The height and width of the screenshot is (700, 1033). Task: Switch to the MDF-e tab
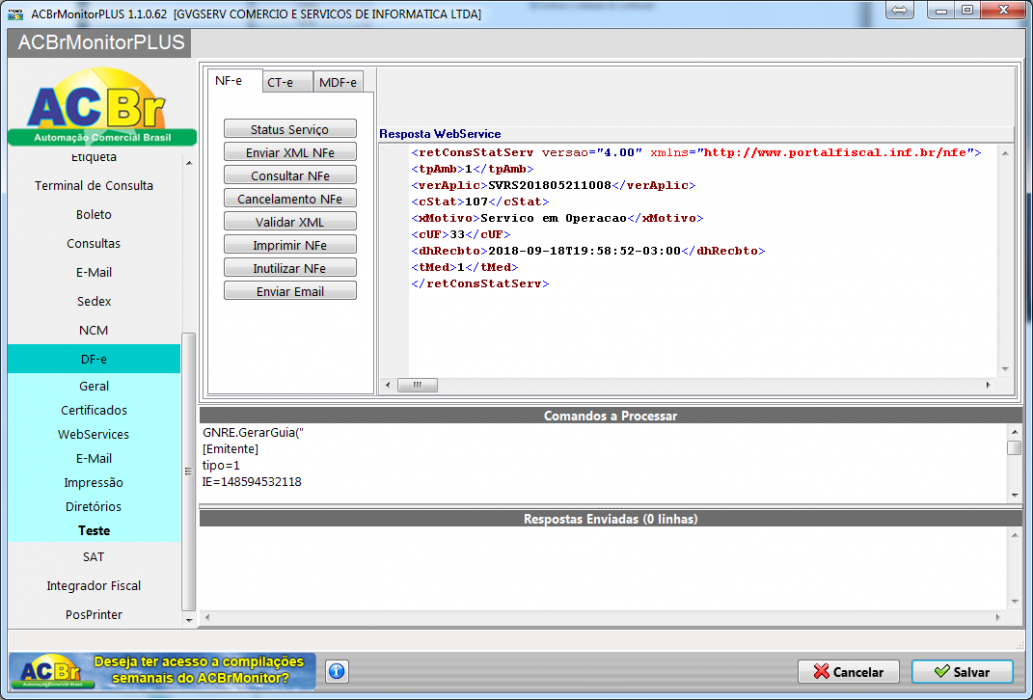pyautogui.click(x=338, y=82)
